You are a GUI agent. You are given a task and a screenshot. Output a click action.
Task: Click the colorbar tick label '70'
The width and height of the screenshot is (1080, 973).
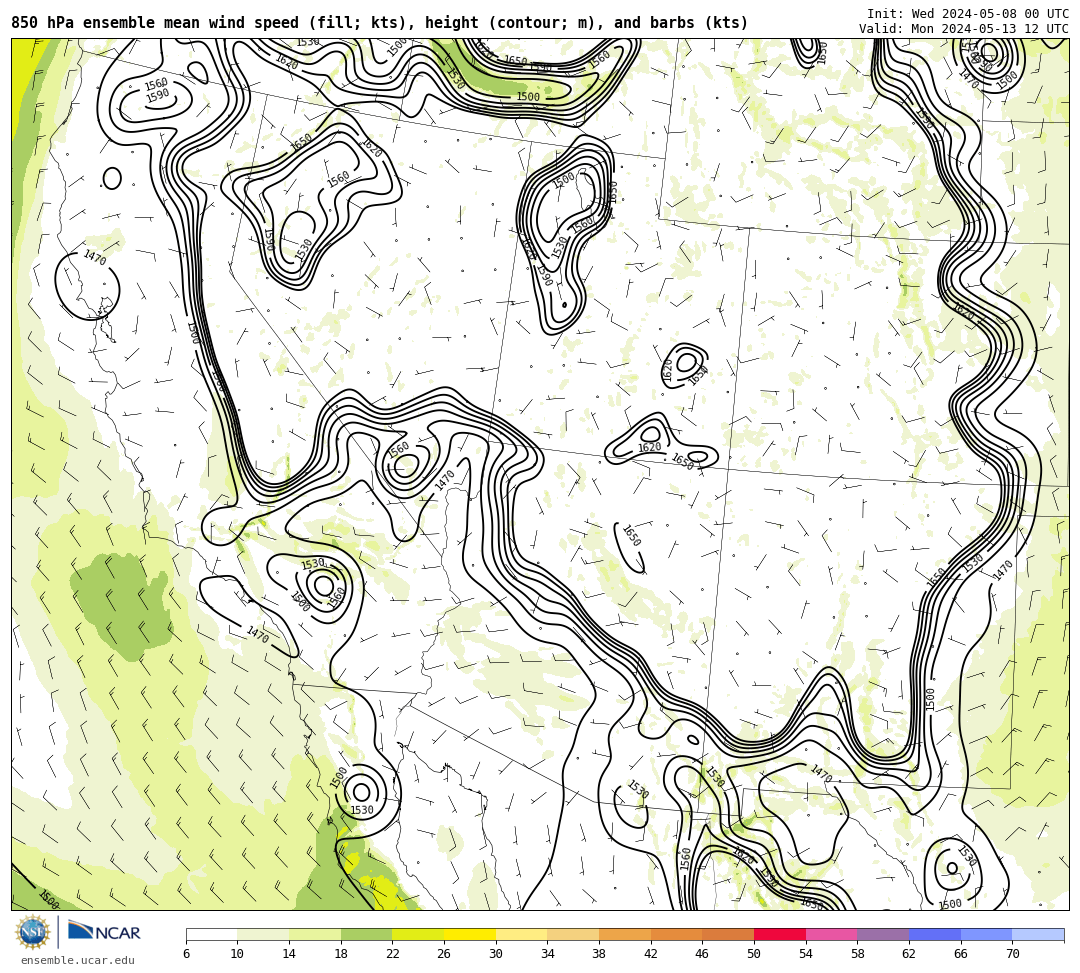[1012, 954]
